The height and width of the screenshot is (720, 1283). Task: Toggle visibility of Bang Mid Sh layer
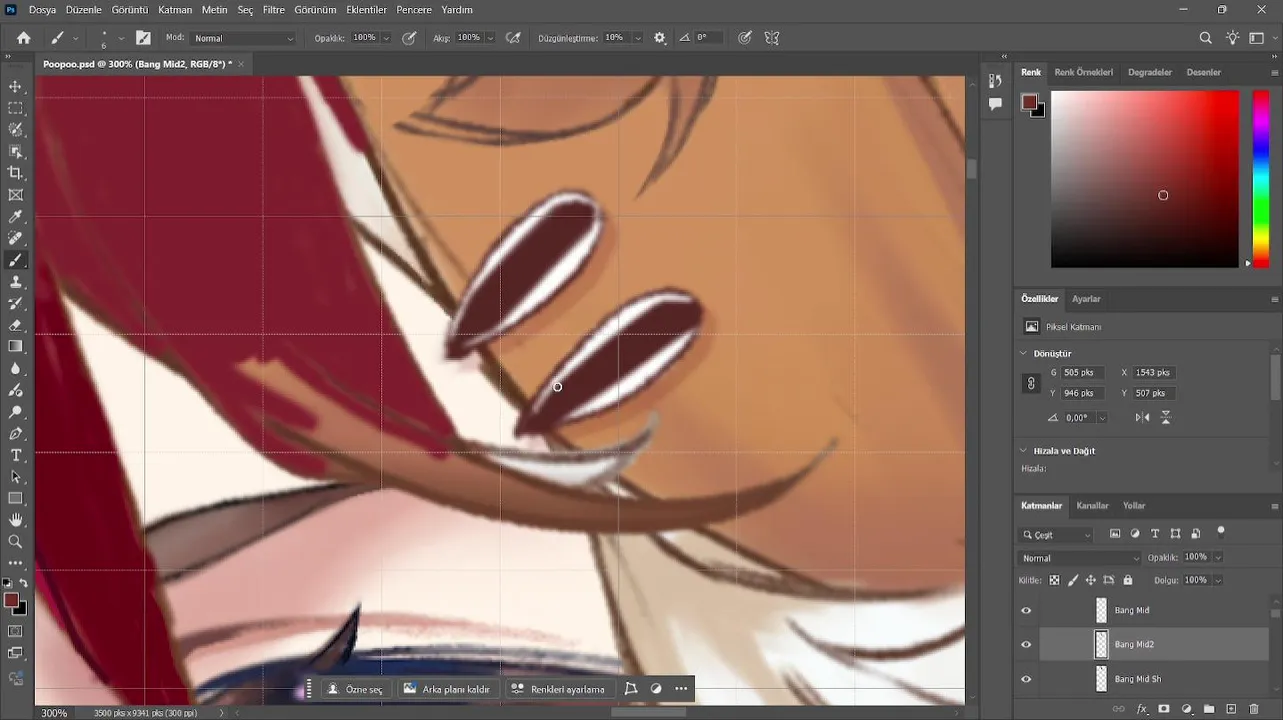[1026, 679]
